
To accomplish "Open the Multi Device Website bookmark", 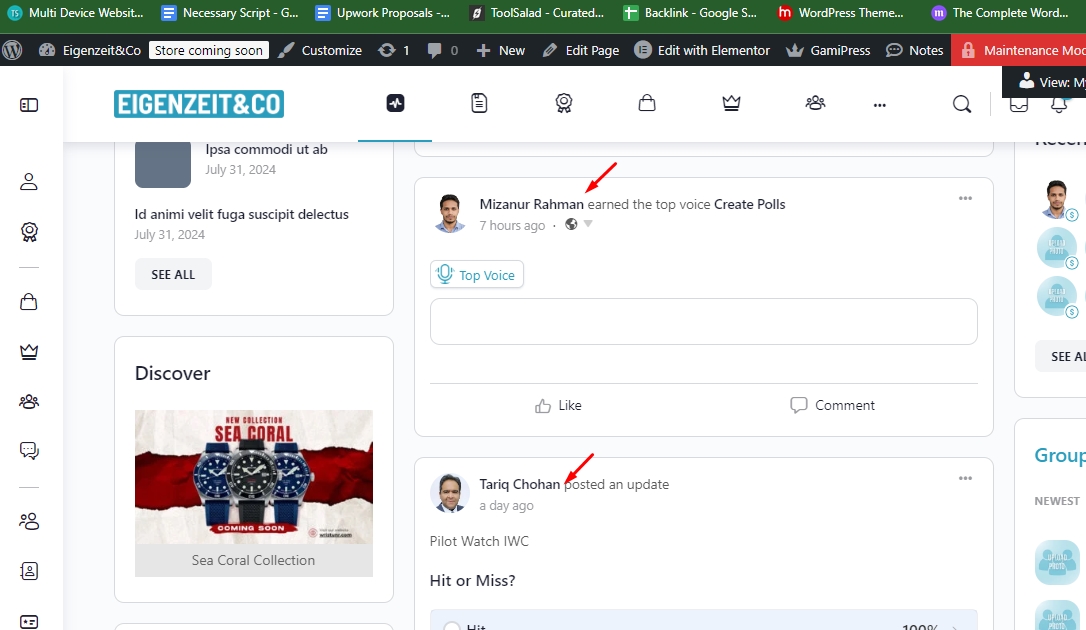I will coord(75,12).
